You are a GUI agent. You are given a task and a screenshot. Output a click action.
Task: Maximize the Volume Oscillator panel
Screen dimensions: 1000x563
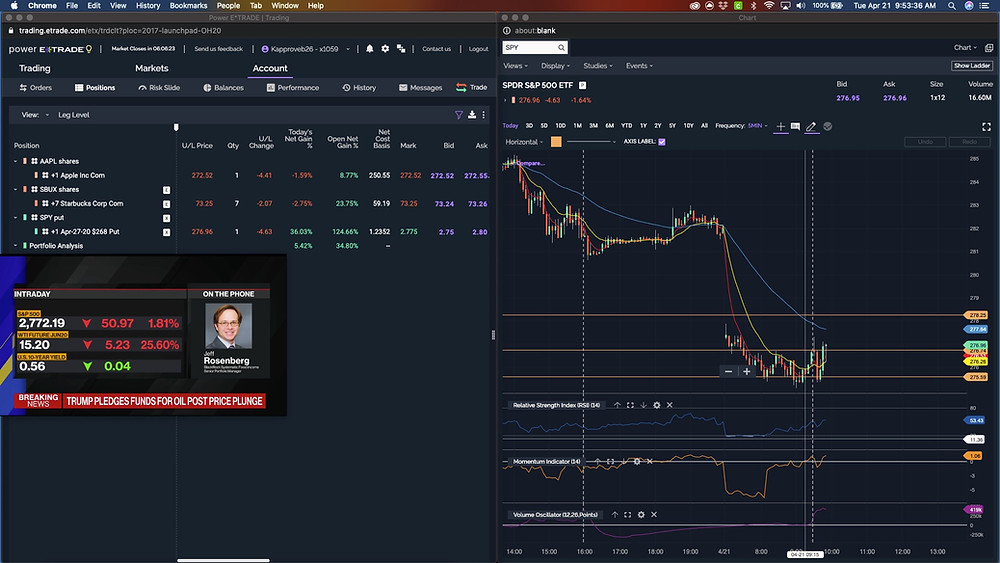(x=628, y=515)
